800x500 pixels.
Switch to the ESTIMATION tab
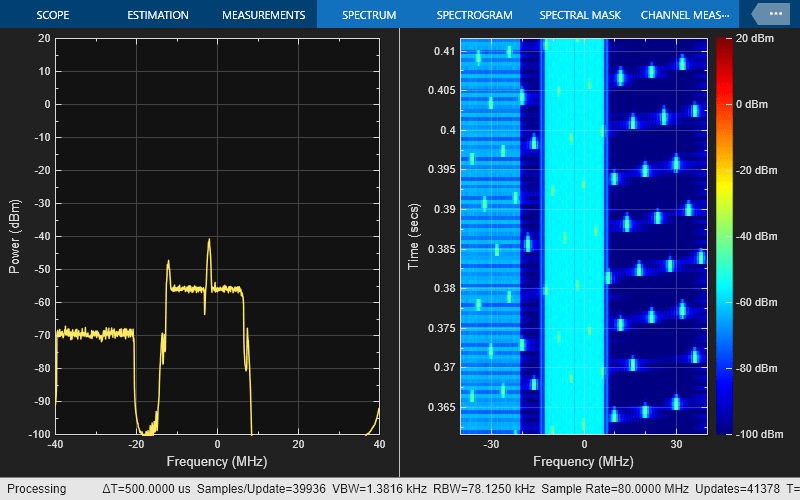157,15
